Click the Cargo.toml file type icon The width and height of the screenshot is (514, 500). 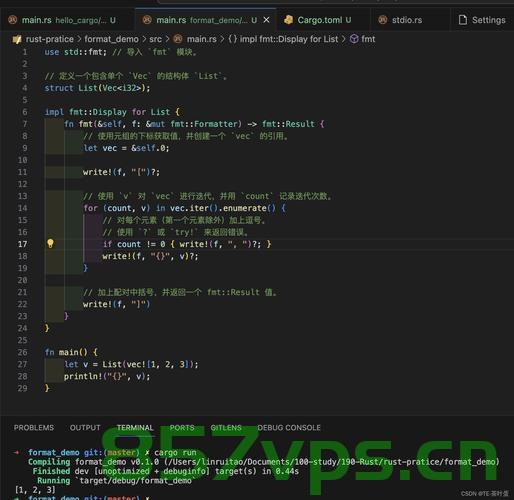tap(288, 20)
